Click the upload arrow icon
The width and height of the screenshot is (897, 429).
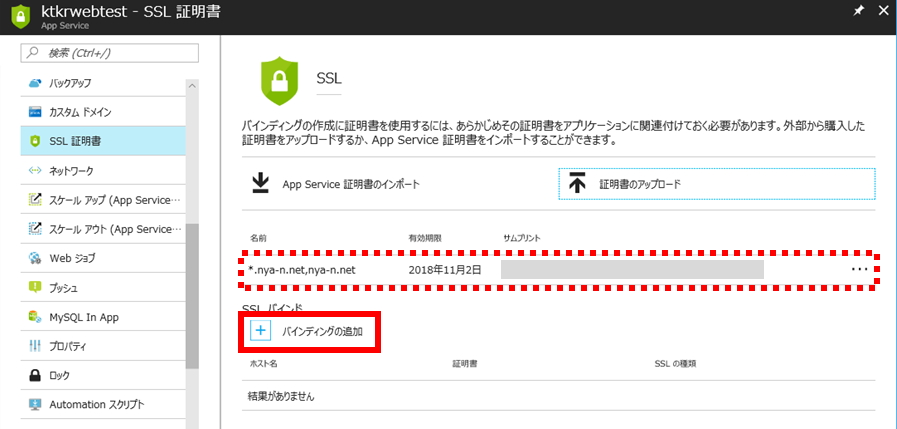[x=577, y=184]
